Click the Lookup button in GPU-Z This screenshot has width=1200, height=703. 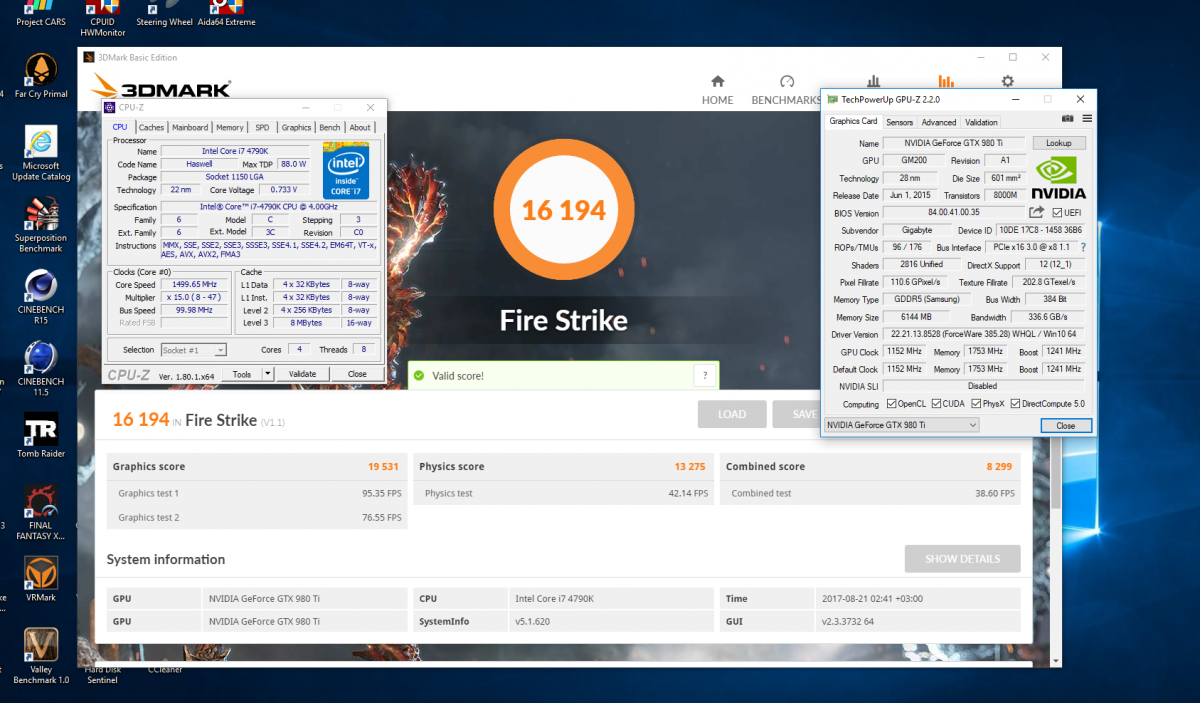[x=1058, y=143]
